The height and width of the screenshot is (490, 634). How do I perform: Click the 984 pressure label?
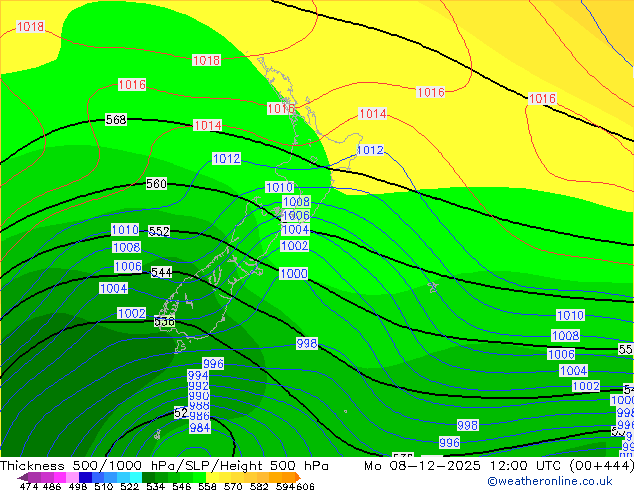click(x=200, y=428)
